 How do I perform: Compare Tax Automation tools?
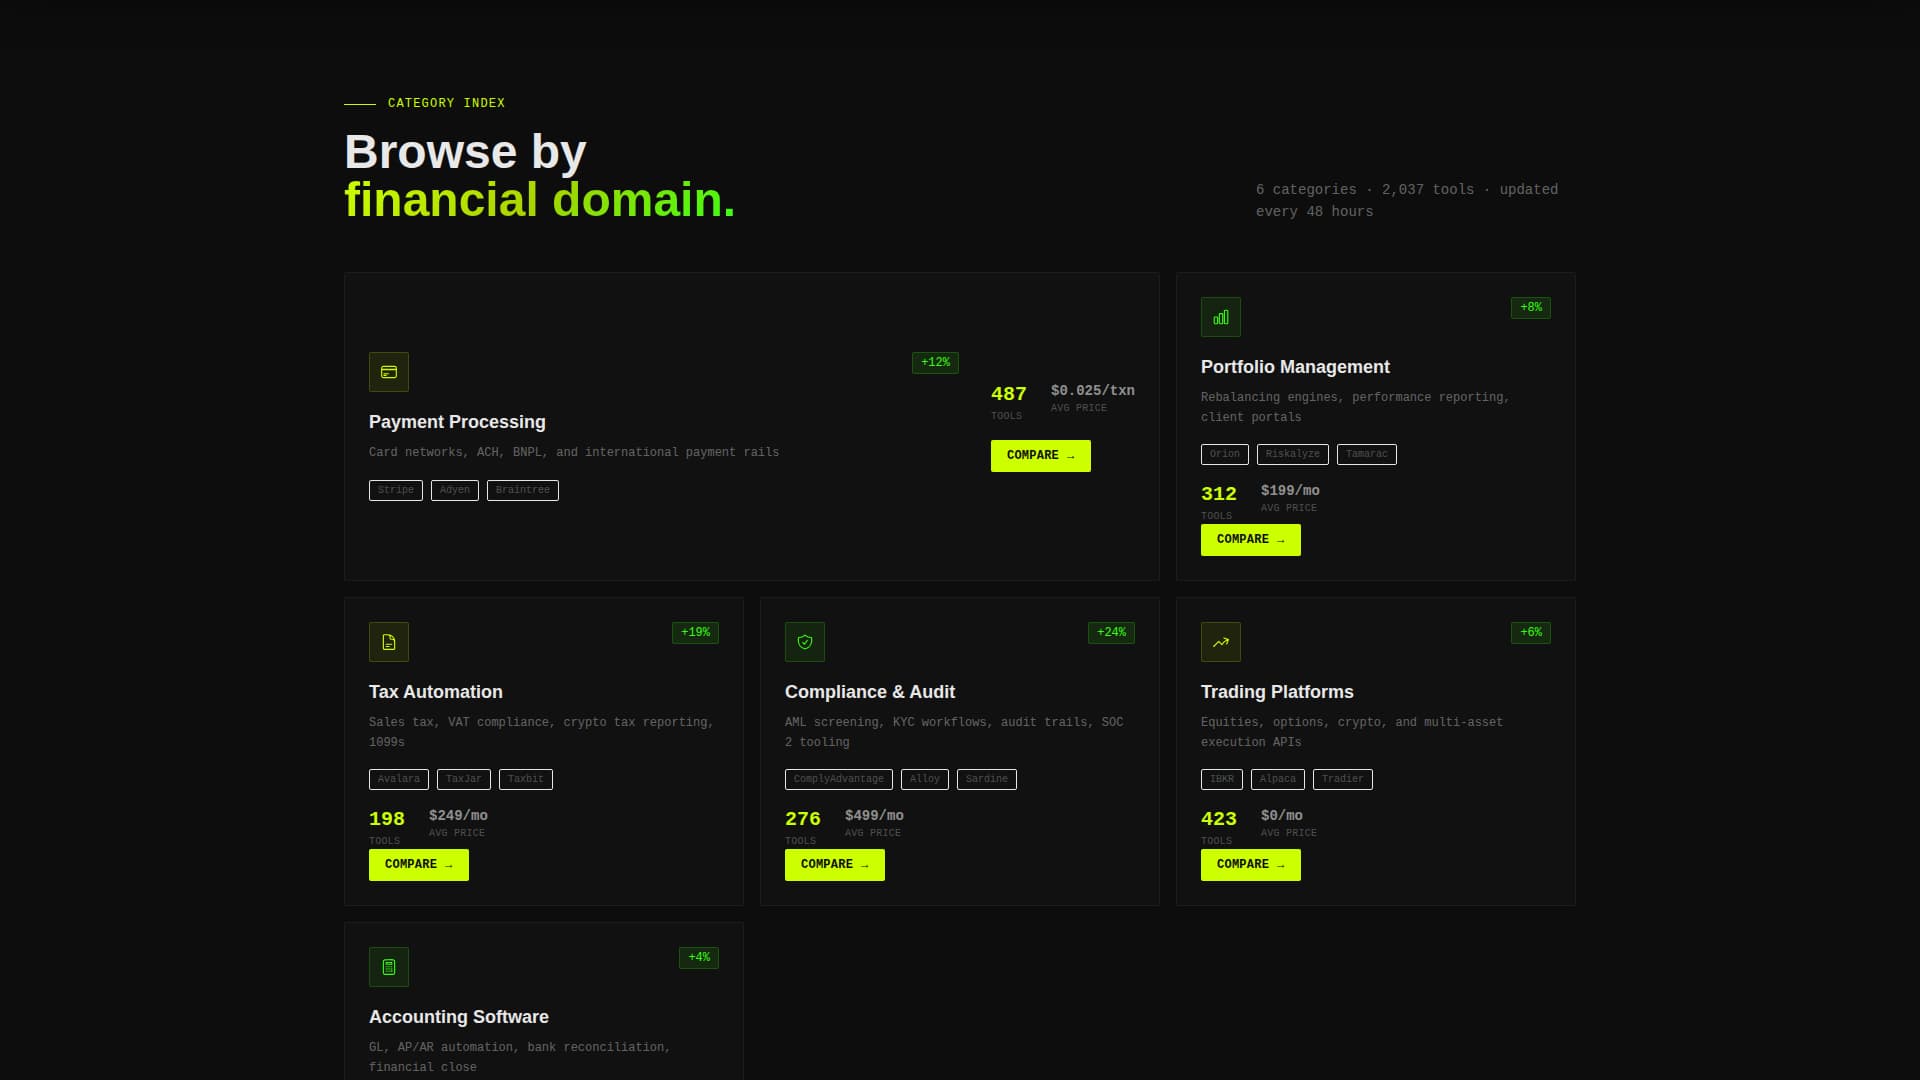click(x=419, y=865)
